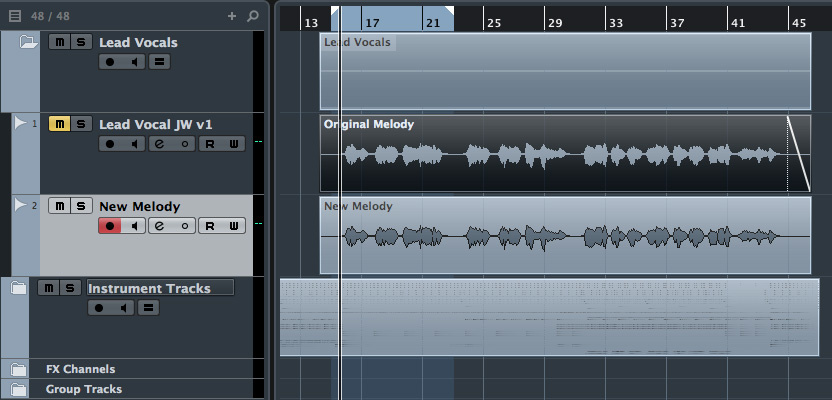Expand the Instrument Tracks folder icon

pos(19,288)
